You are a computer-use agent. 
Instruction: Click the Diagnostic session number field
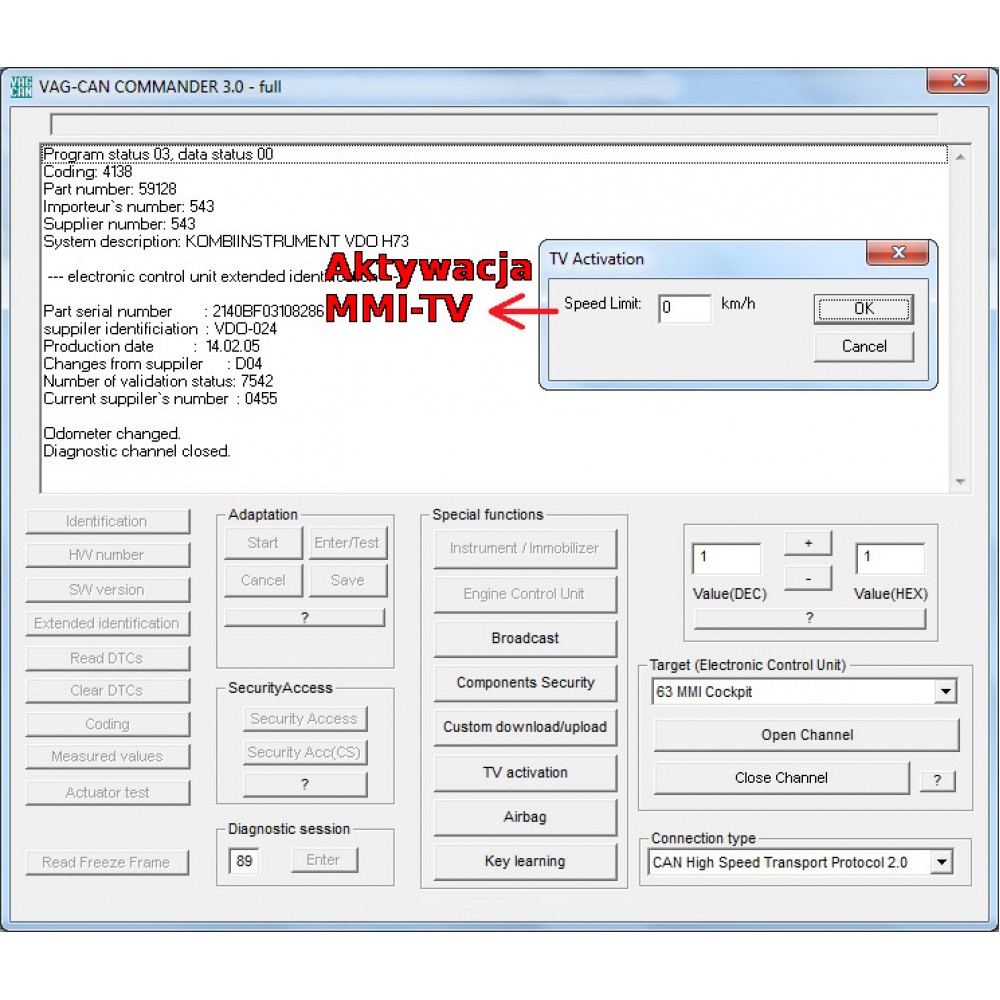click(243, 861)
